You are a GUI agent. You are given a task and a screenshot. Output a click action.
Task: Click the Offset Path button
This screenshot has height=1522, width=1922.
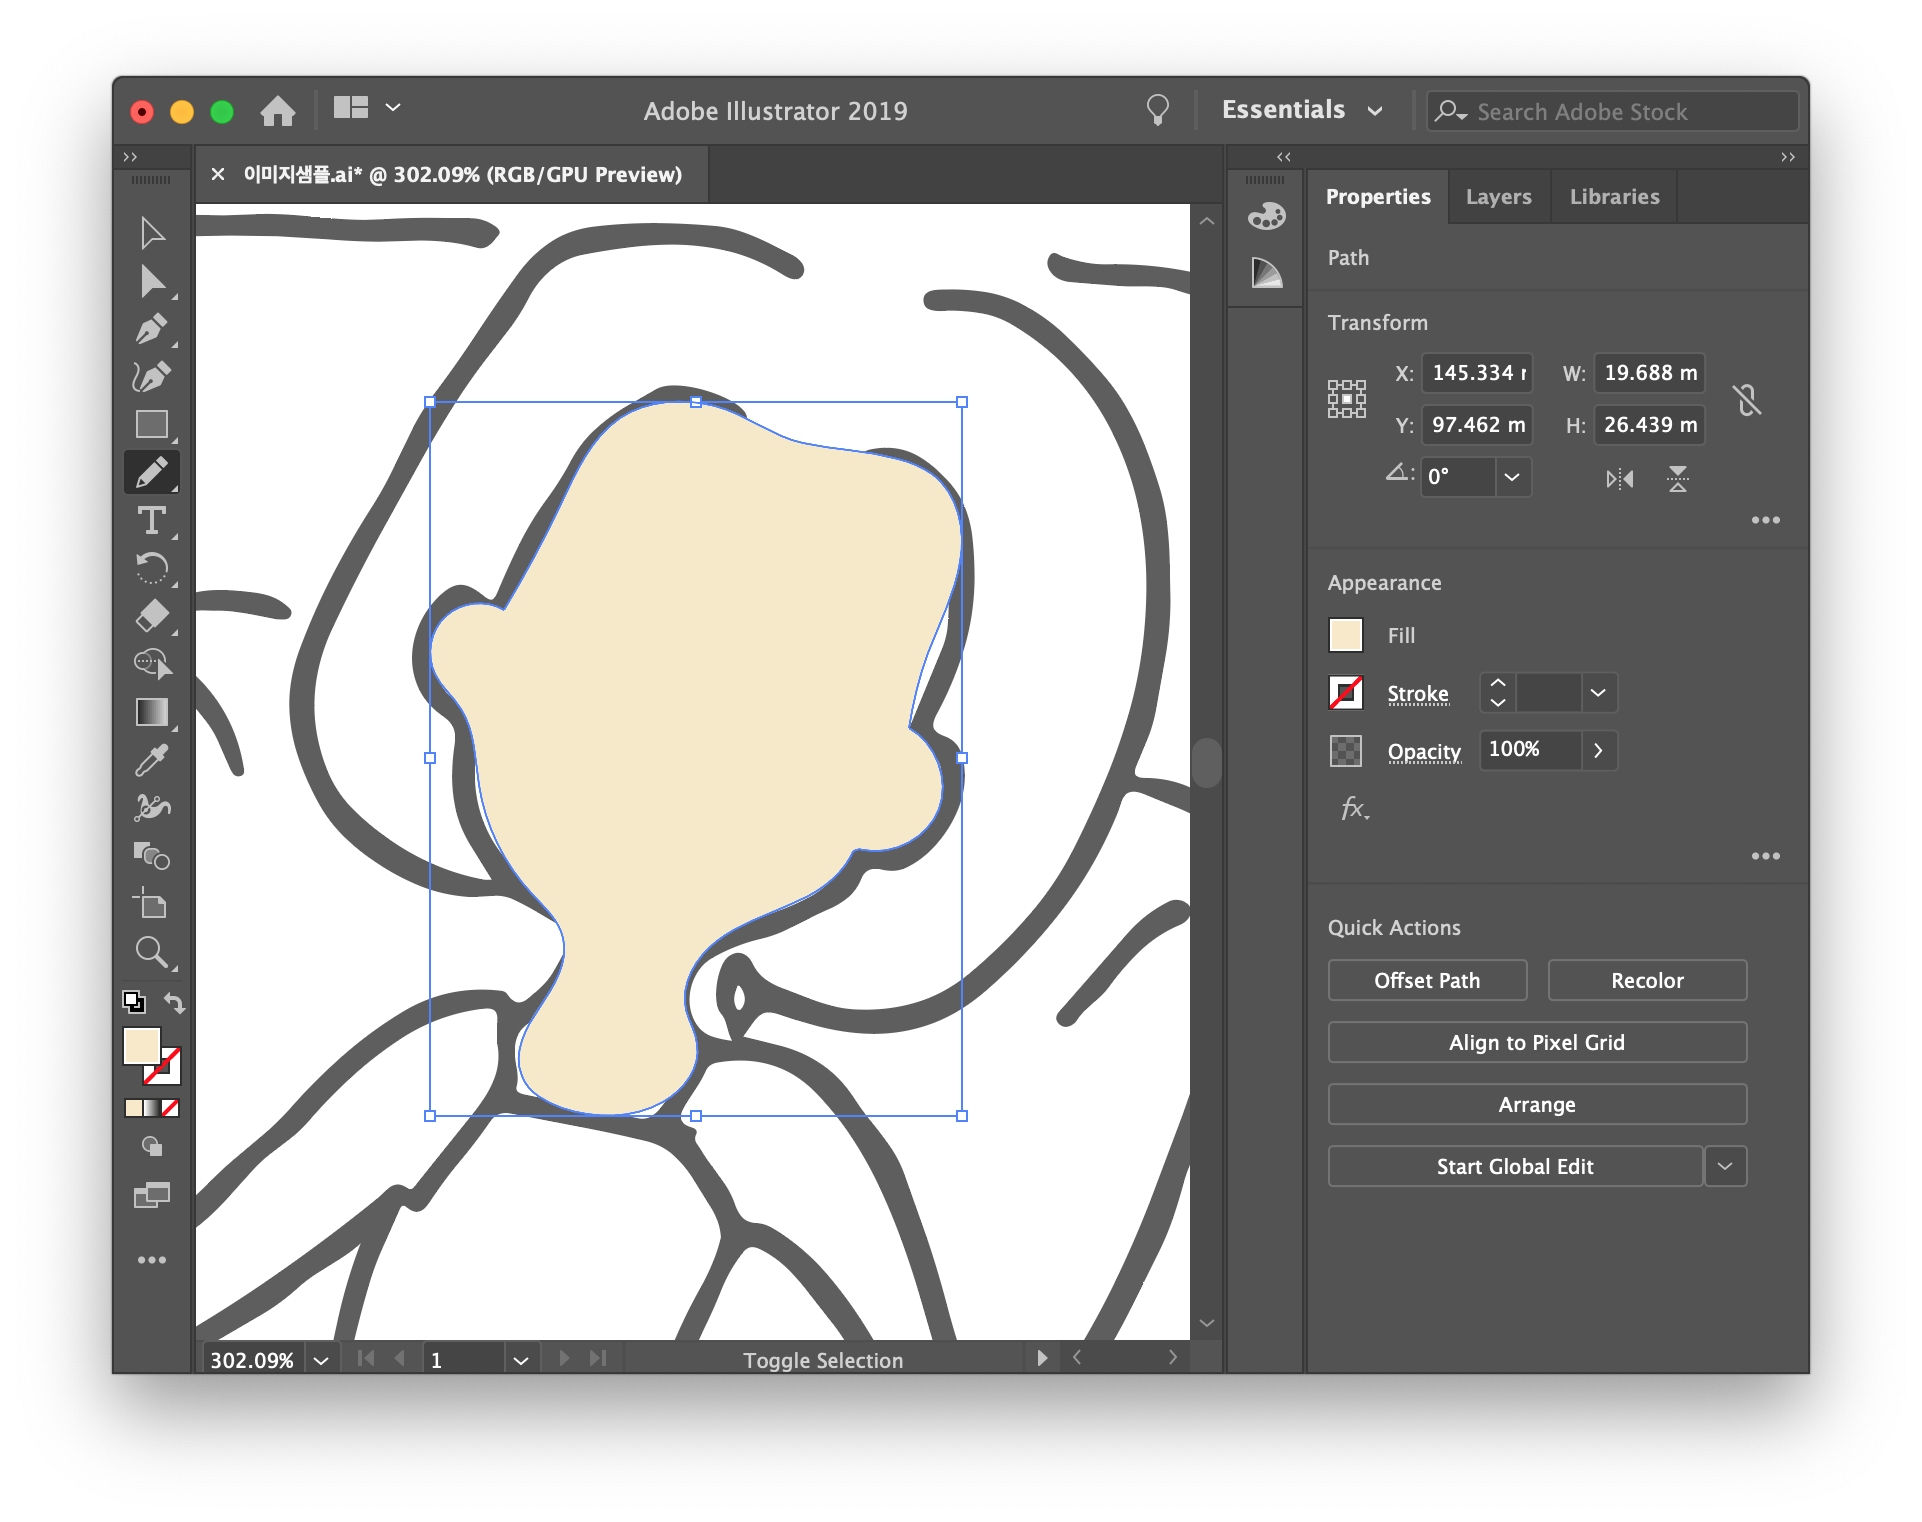(1427, 980)
